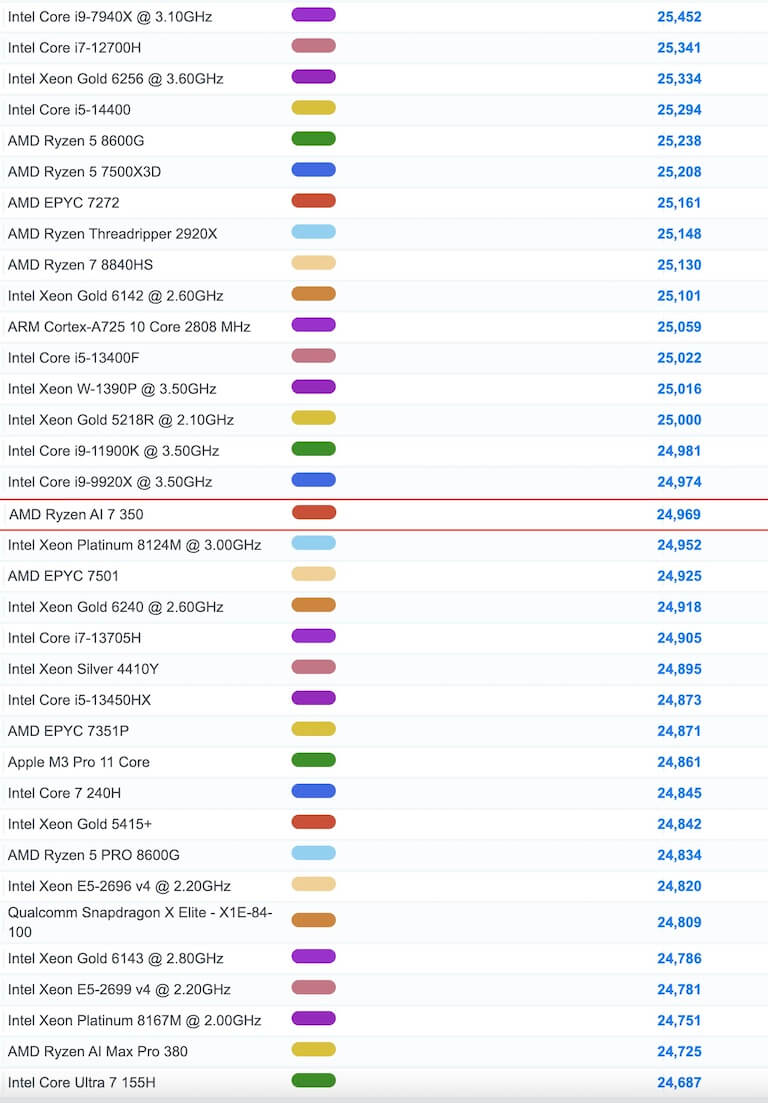Click the beige swatch beside AMD EPYC 7501
This screenshot has width=768, height=1103.
point(314,574)
